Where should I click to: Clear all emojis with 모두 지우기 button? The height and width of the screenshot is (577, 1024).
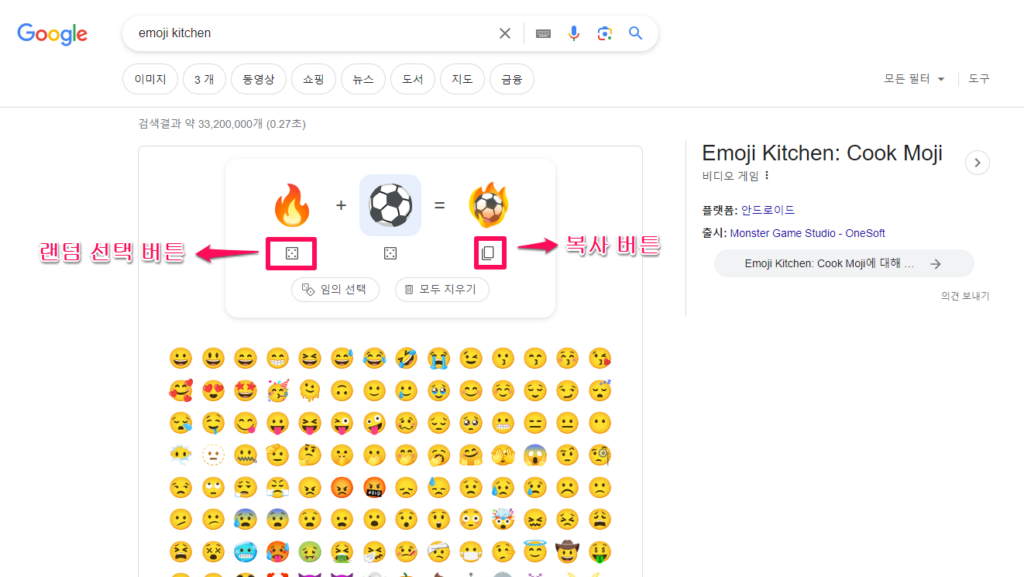(441, 289)
